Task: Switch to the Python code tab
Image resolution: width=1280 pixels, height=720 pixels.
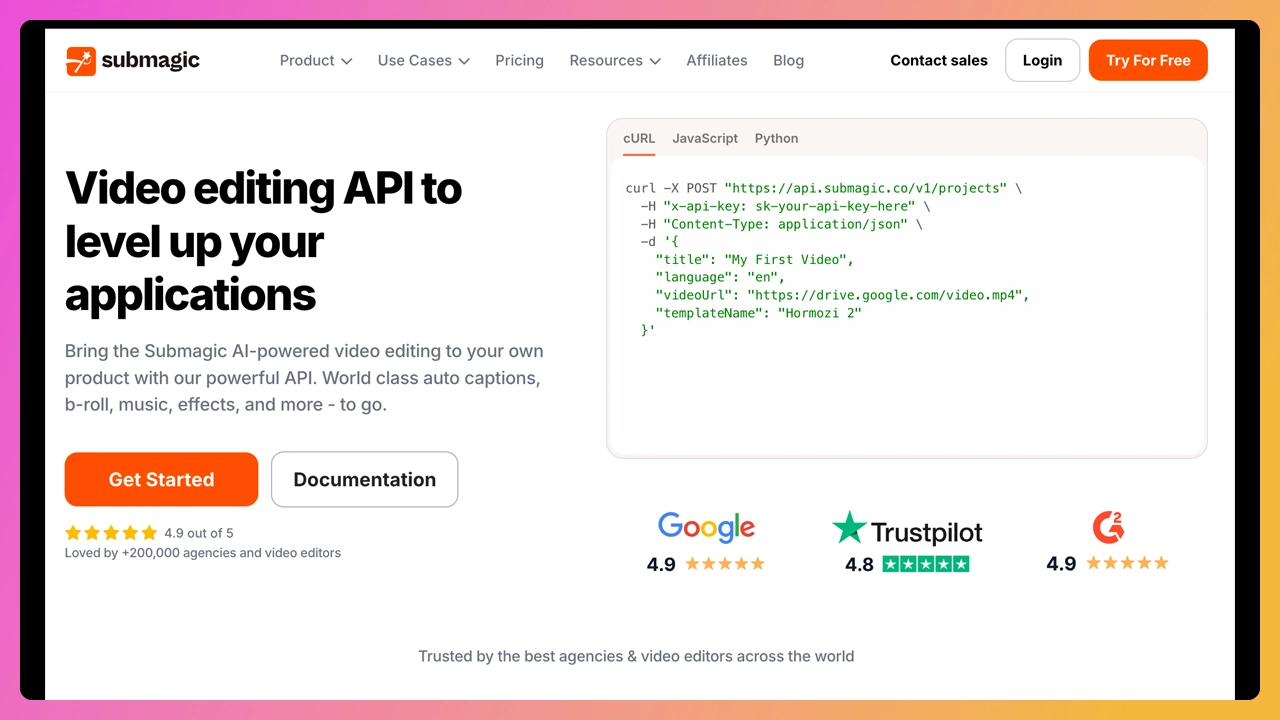Action: point(777,139)
